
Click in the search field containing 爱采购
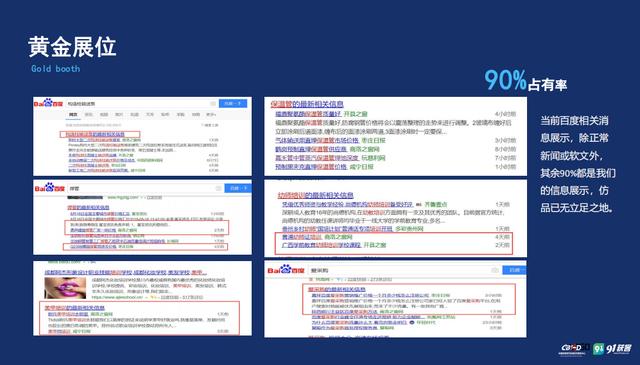click(x=404, y=270)
